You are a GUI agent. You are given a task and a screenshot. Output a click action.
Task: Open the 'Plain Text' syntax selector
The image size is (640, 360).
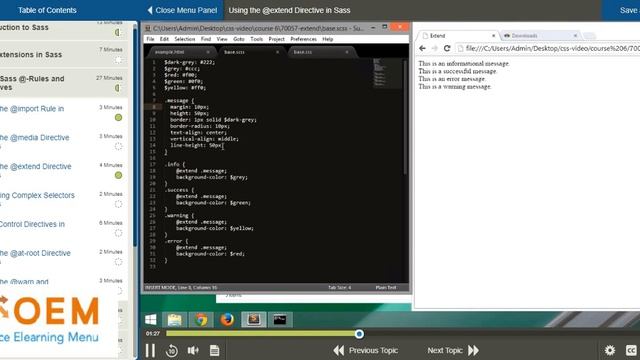coord(386,288)
